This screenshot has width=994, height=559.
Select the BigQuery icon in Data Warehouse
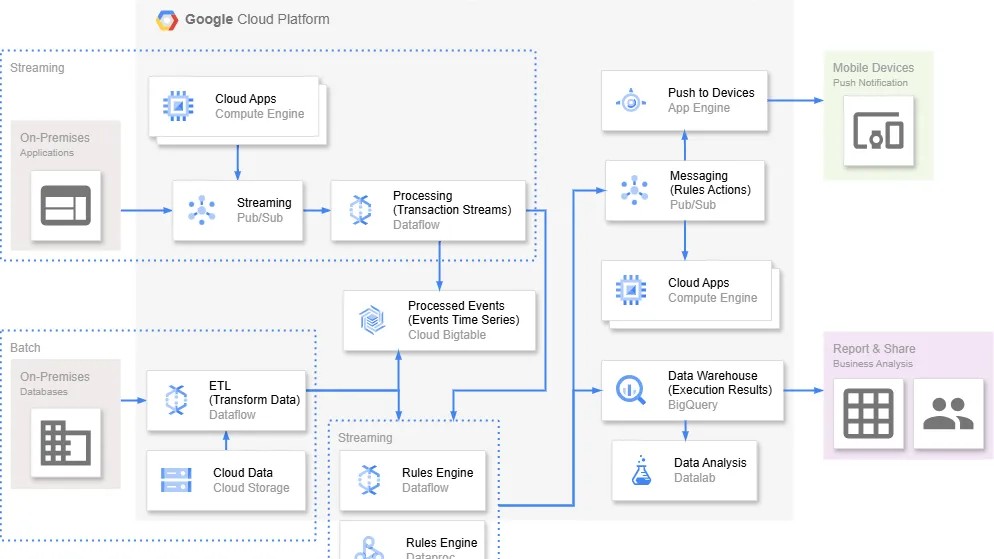coord(631,390)
